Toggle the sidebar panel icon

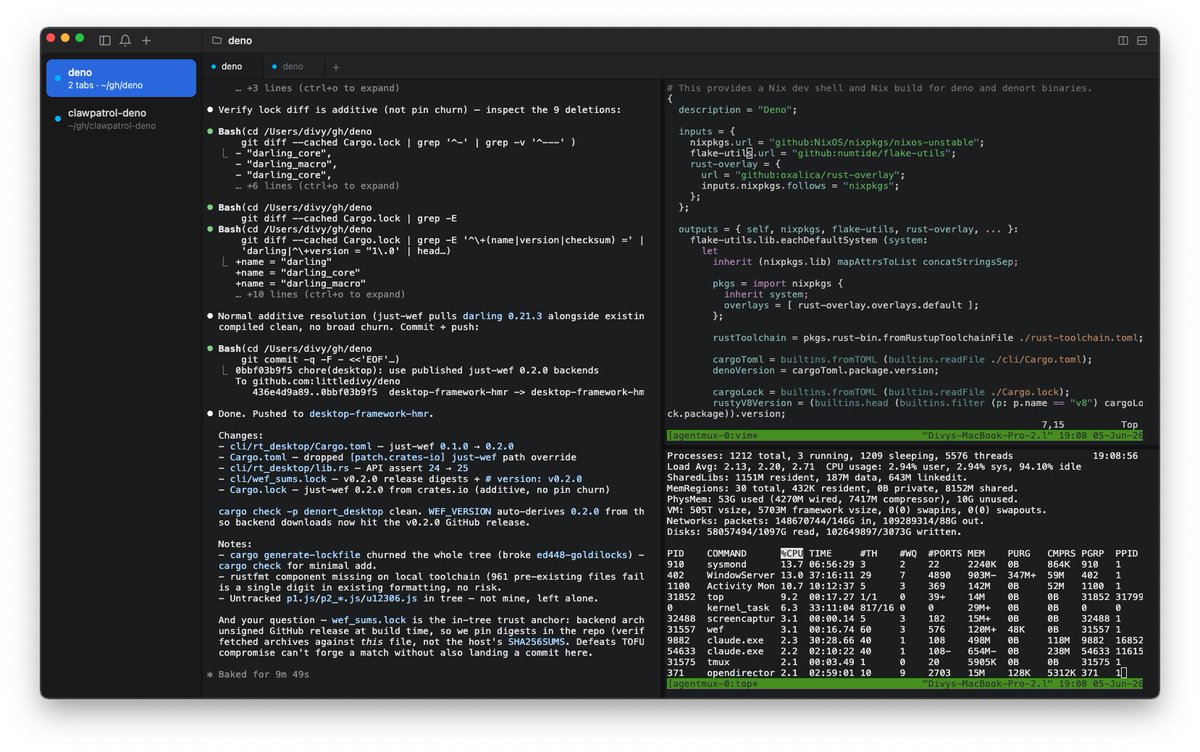pos(105,40)
